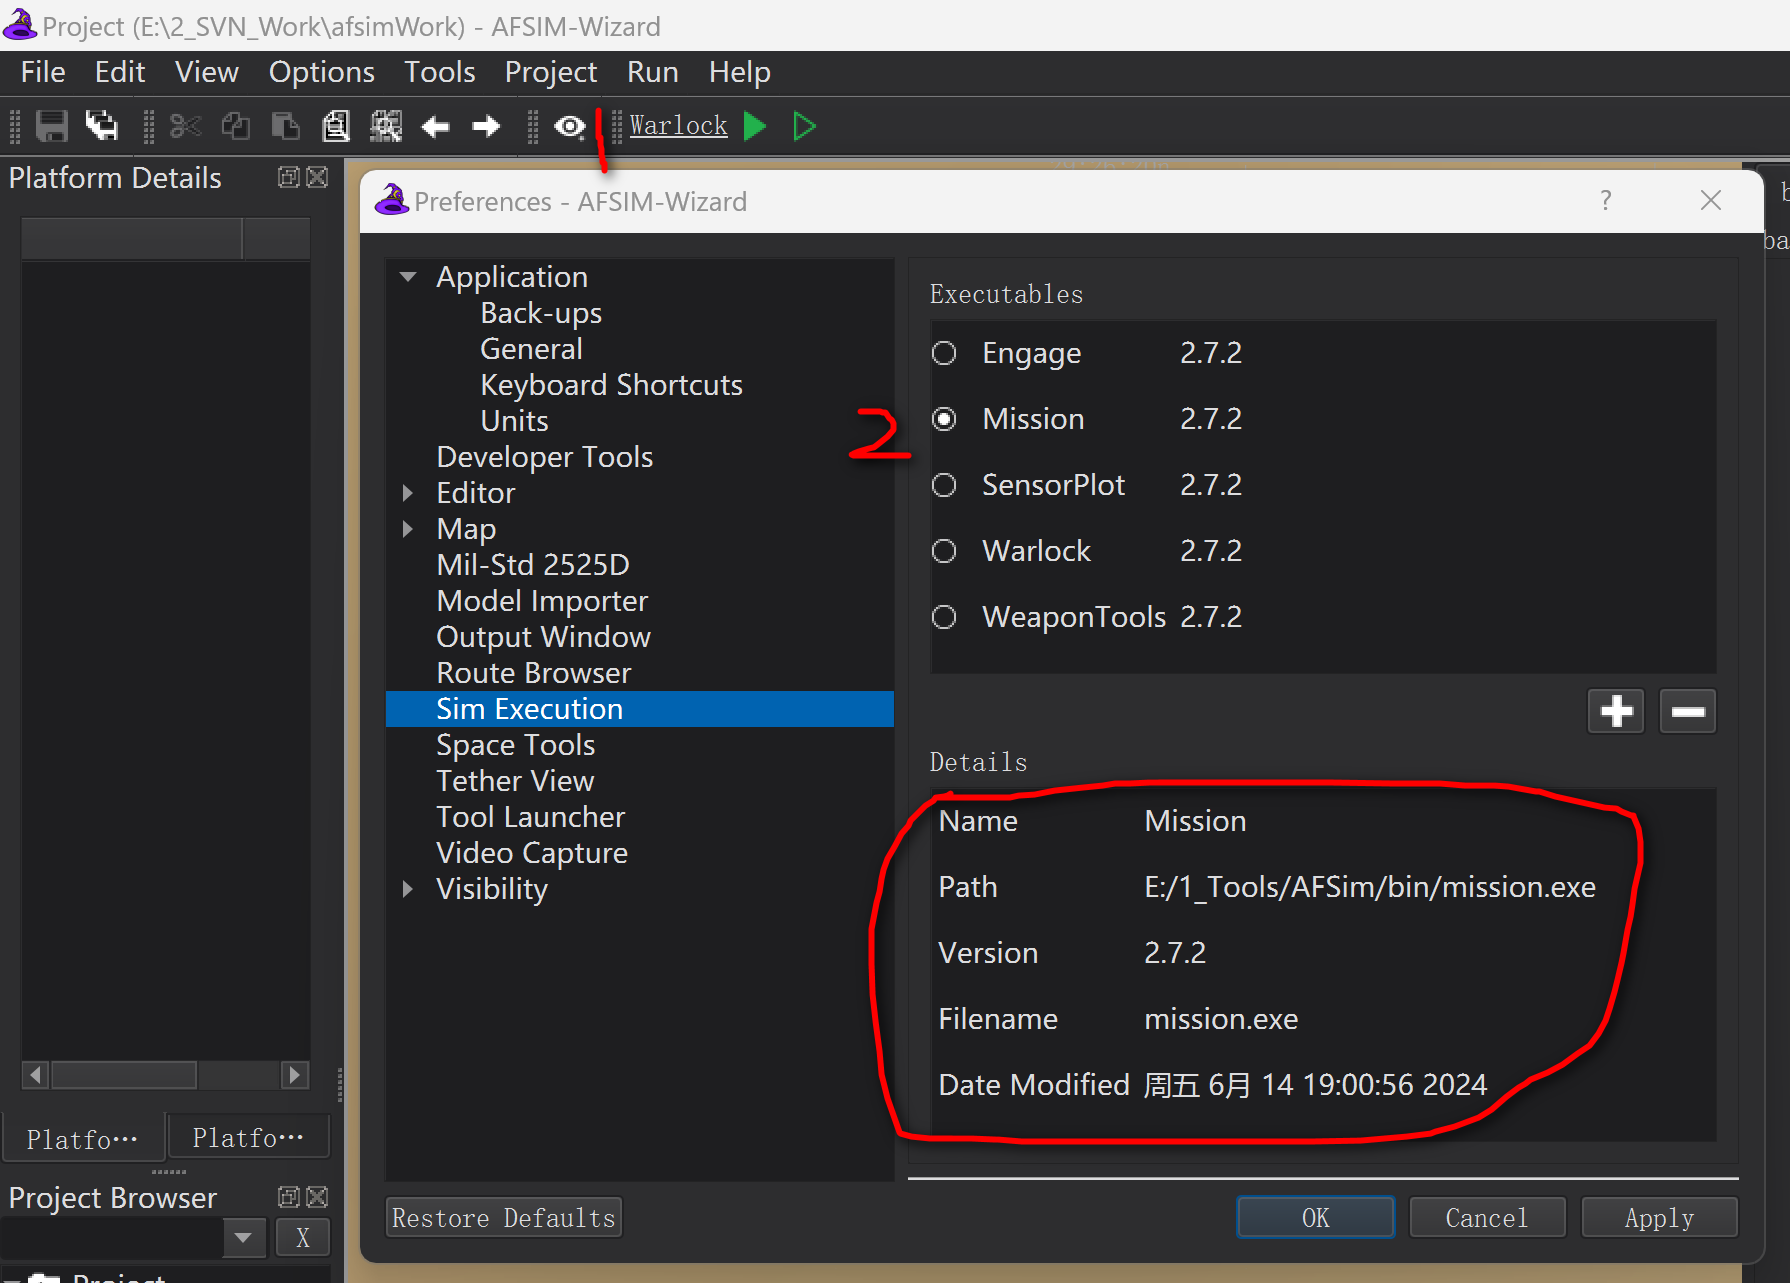Open the Project Browser filter dropdown
This screenshot has height=1283, width=1790.
coord(243,1237)
